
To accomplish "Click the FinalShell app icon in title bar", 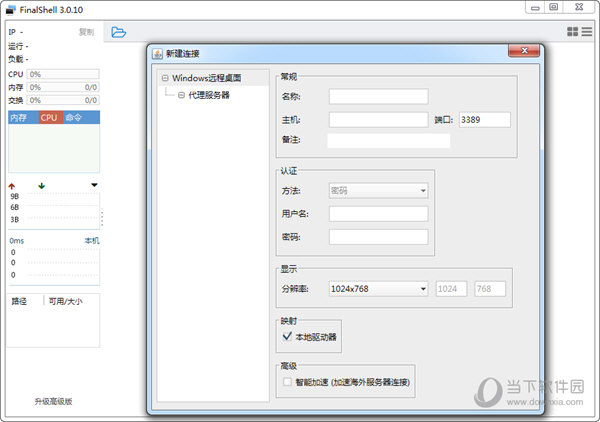I will 11,10.
